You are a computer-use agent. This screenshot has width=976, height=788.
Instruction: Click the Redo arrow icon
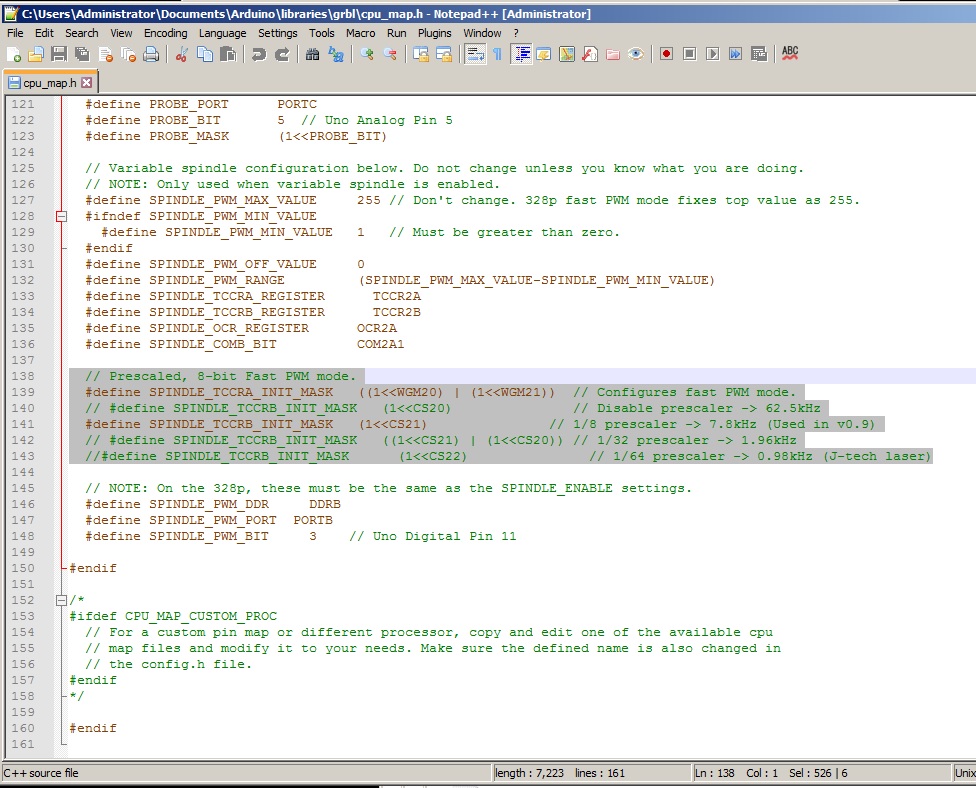[282, 55]
